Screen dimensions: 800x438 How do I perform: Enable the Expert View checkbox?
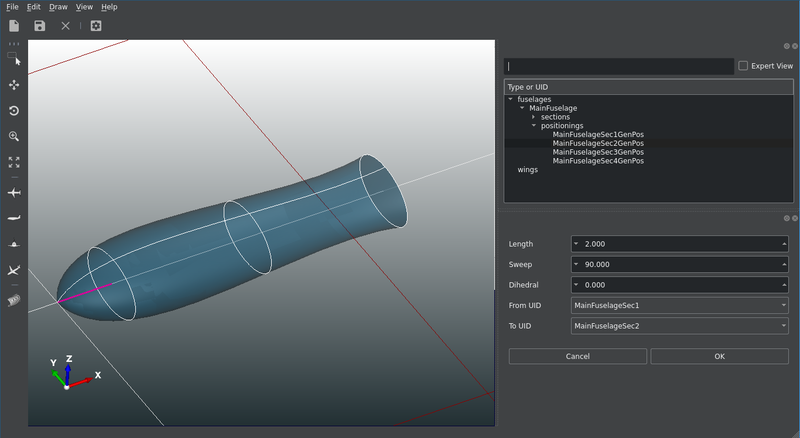(742, 66)
